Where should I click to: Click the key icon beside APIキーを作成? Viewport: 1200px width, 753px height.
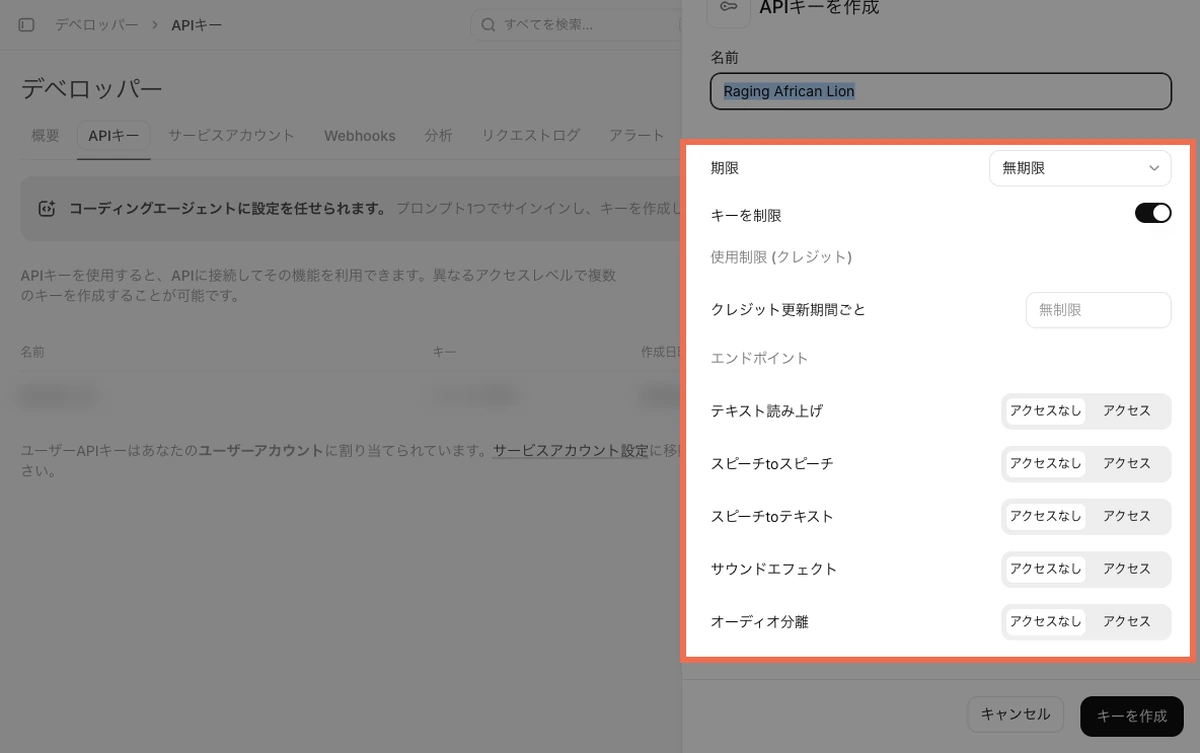[x=728, y=7]
